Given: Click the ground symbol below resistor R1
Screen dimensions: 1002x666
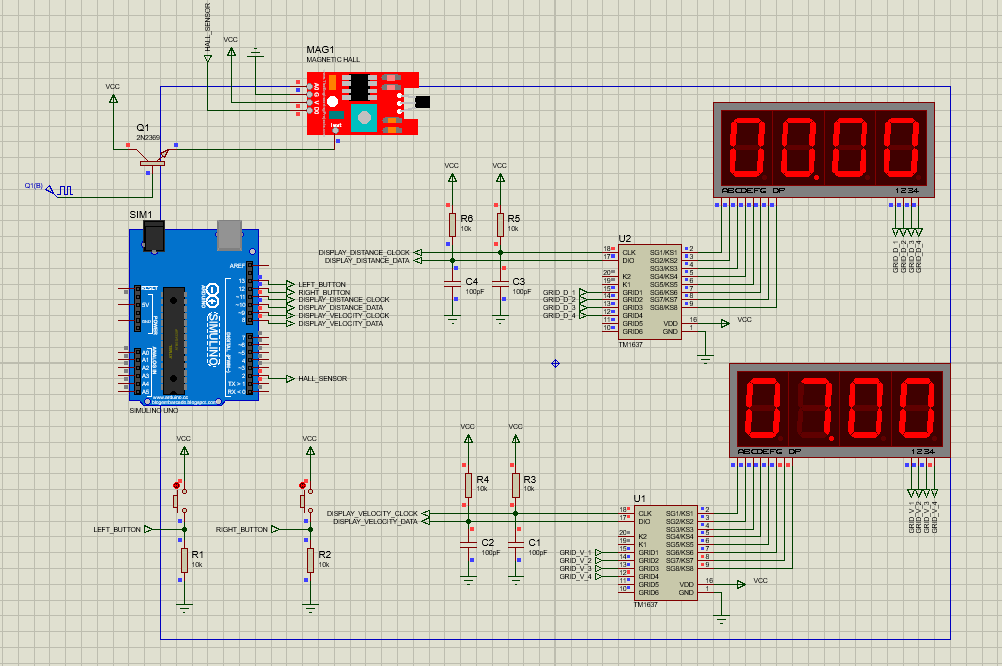Looking at the screenshot, I should point(184,609).
